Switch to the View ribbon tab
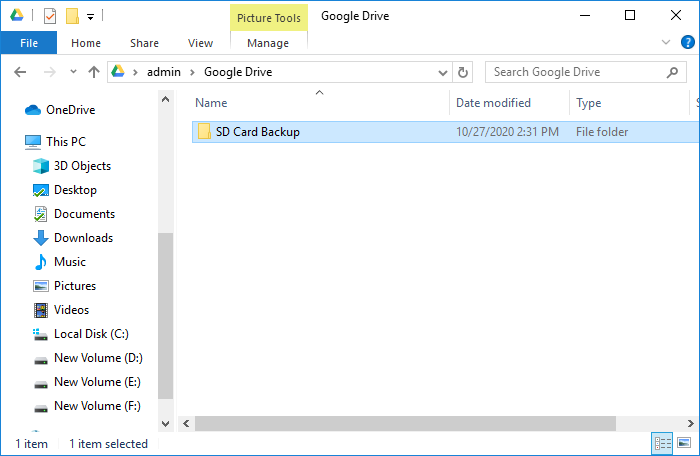This screenshot has width=700, height=456. tap(200, 43)
